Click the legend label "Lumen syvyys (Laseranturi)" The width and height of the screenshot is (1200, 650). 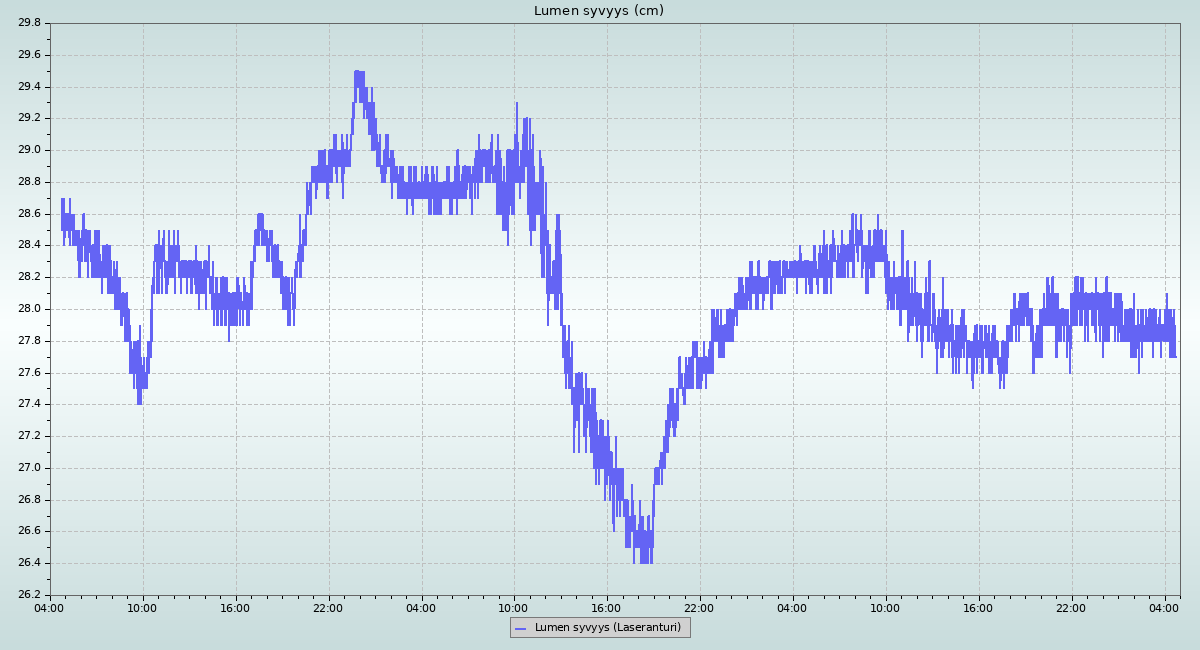click(607, 627)
